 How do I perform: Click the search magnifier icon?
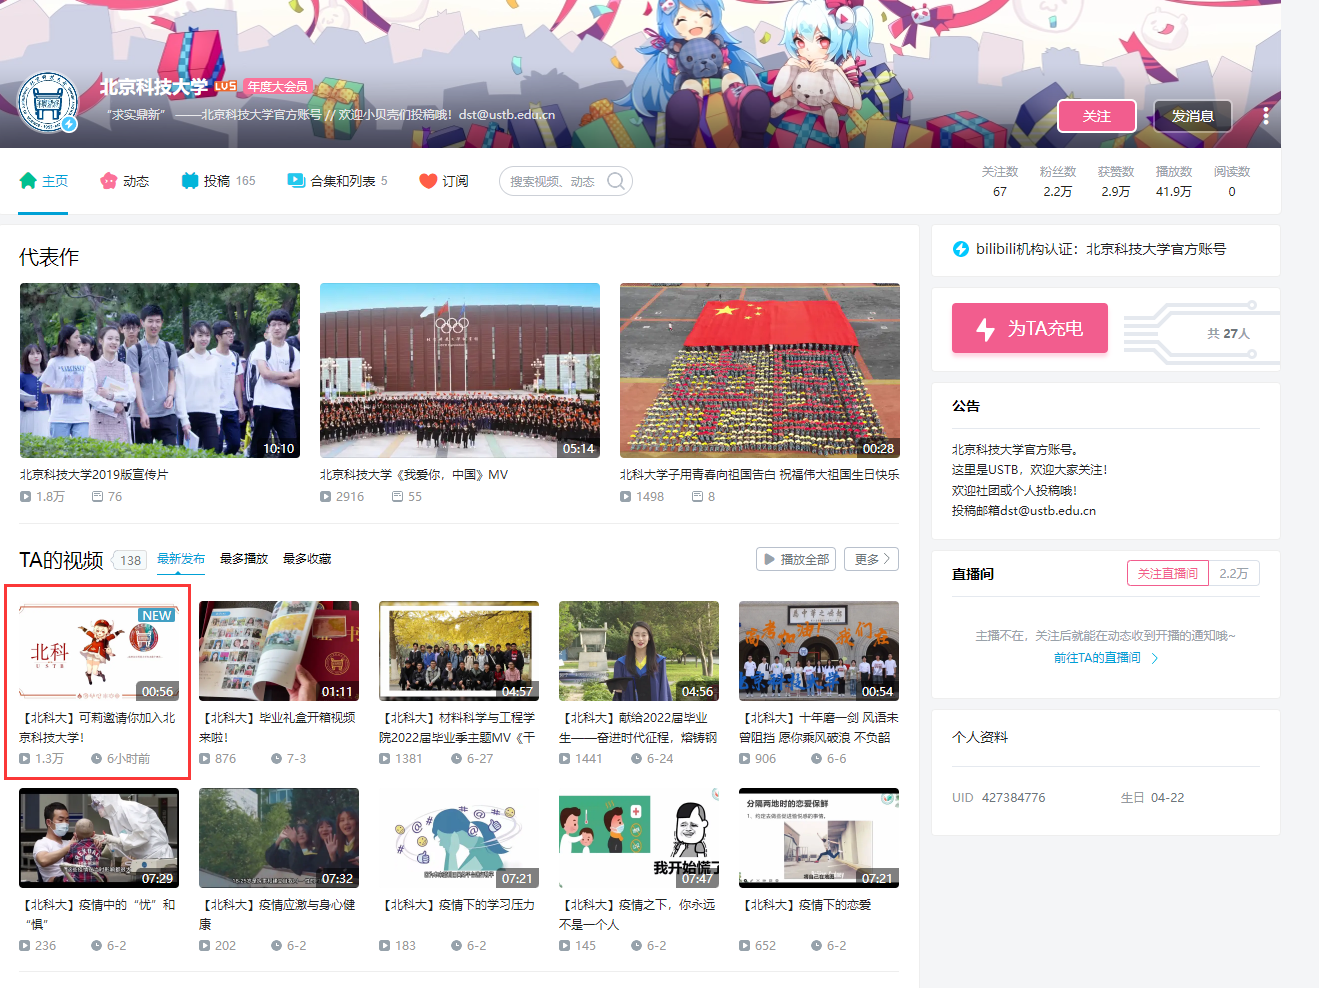tap(616, 181)
